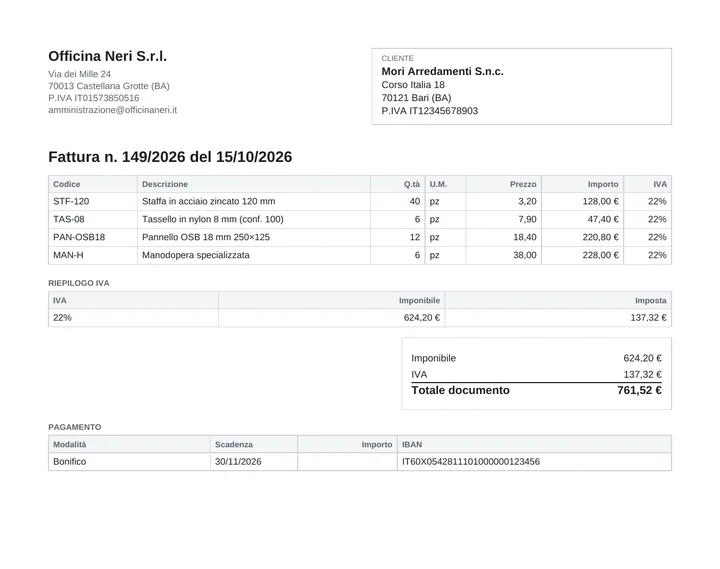Click the invoice title Fattura n. 149/2026
Screen dimensions: 720x569
(x=116, y=157)
